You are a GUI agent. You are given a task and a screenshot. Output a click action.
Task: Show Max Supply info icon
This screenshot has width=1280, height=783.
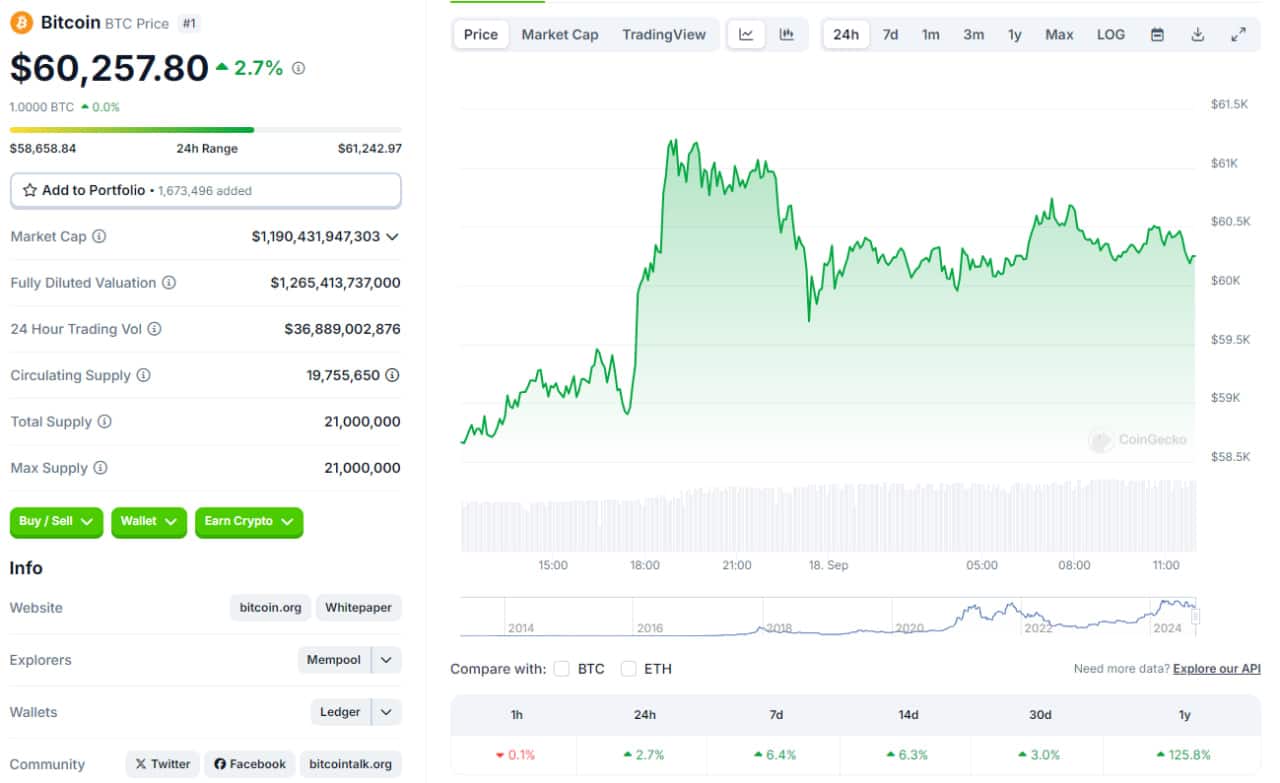pyautogui.click(x=100, y=468)
